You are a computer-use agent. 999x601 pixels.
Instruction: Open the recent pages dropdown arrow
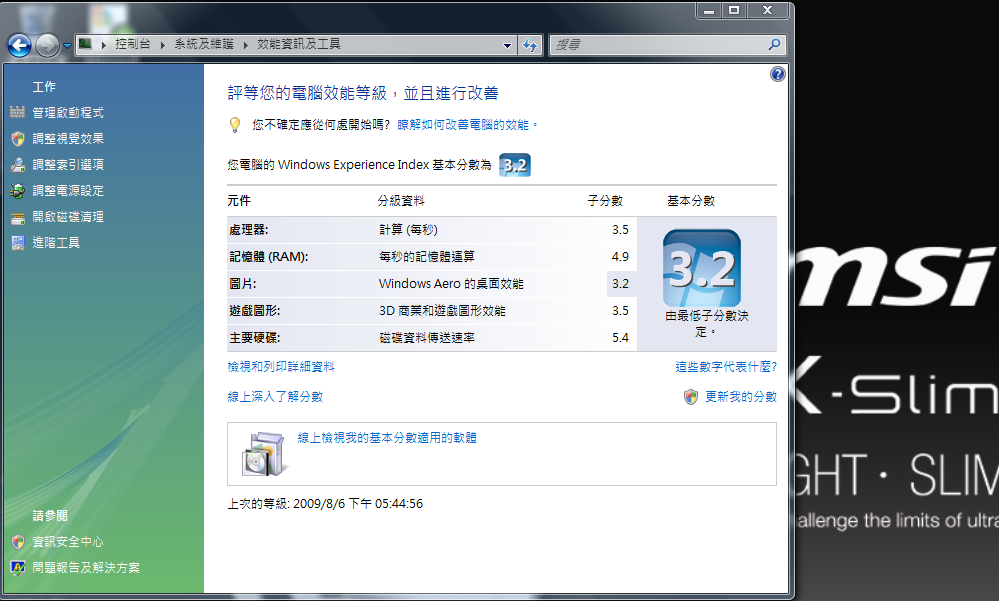tap(67, 46)
